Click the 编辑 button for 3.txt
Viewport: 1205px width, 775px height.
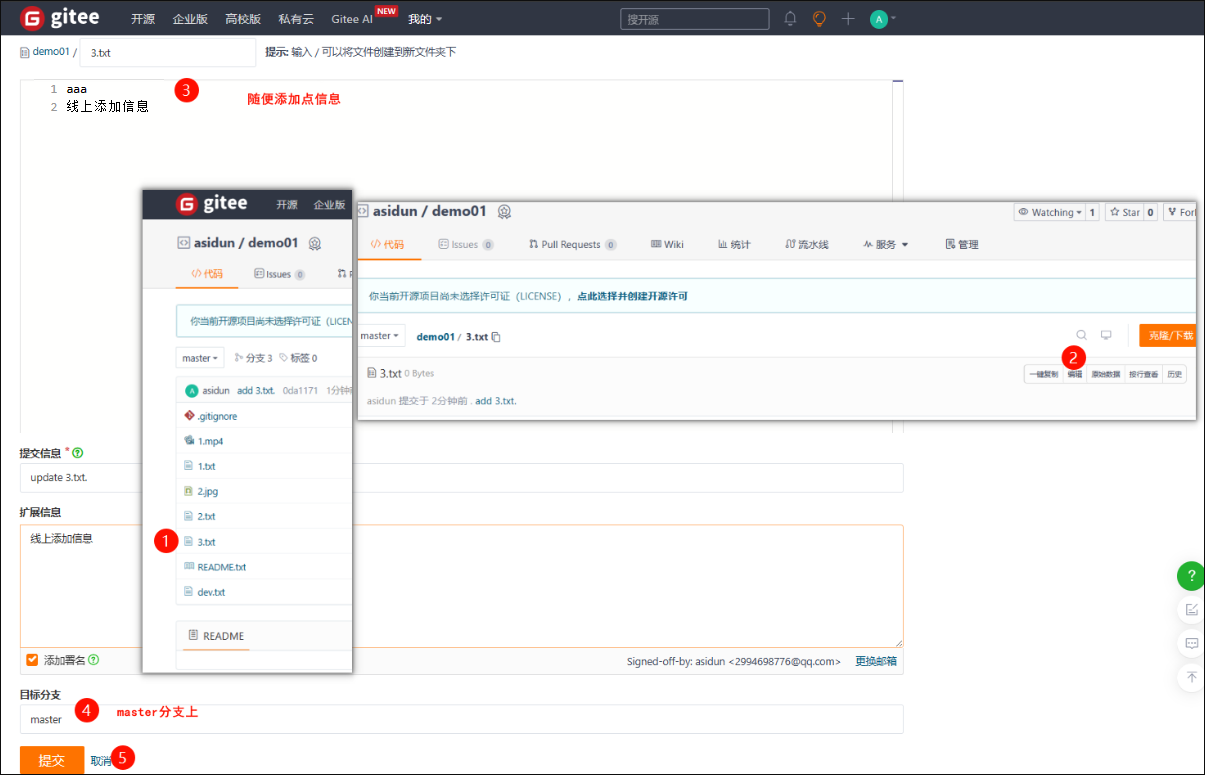point(1074,374)
